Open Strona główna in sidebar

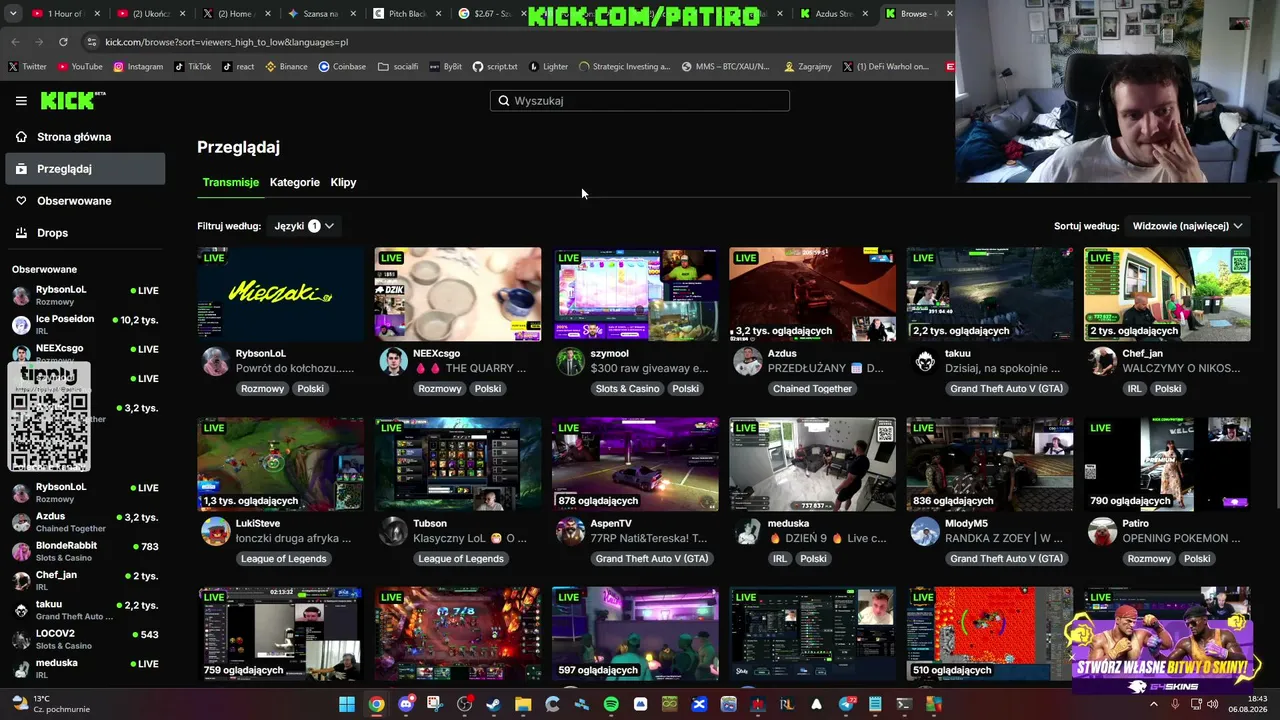[x=85, y=137]
